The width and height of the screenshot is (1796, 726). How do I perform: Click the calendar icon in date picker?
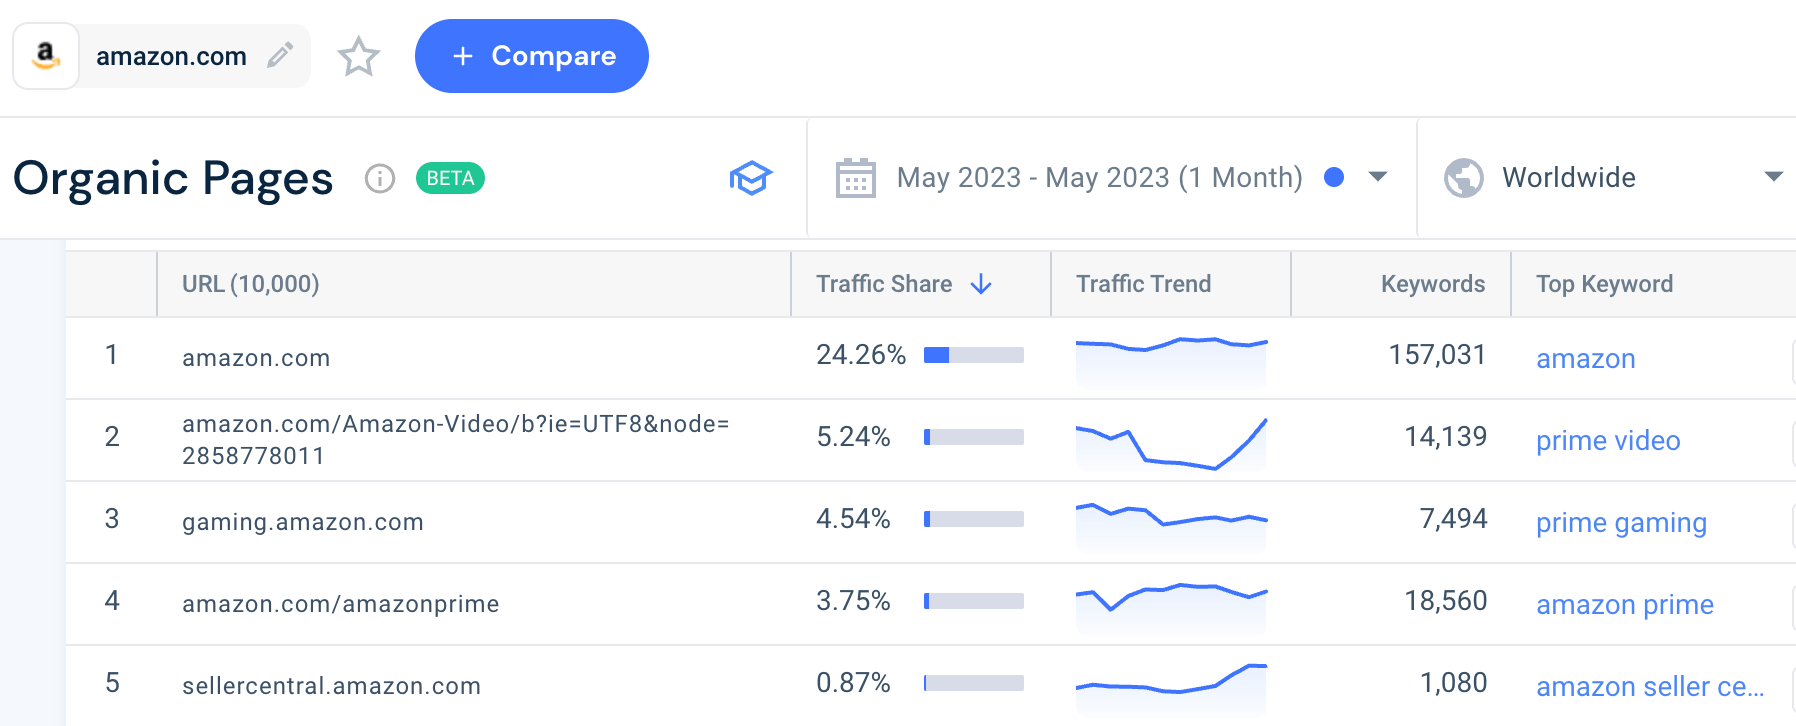[x=855, y=178]
